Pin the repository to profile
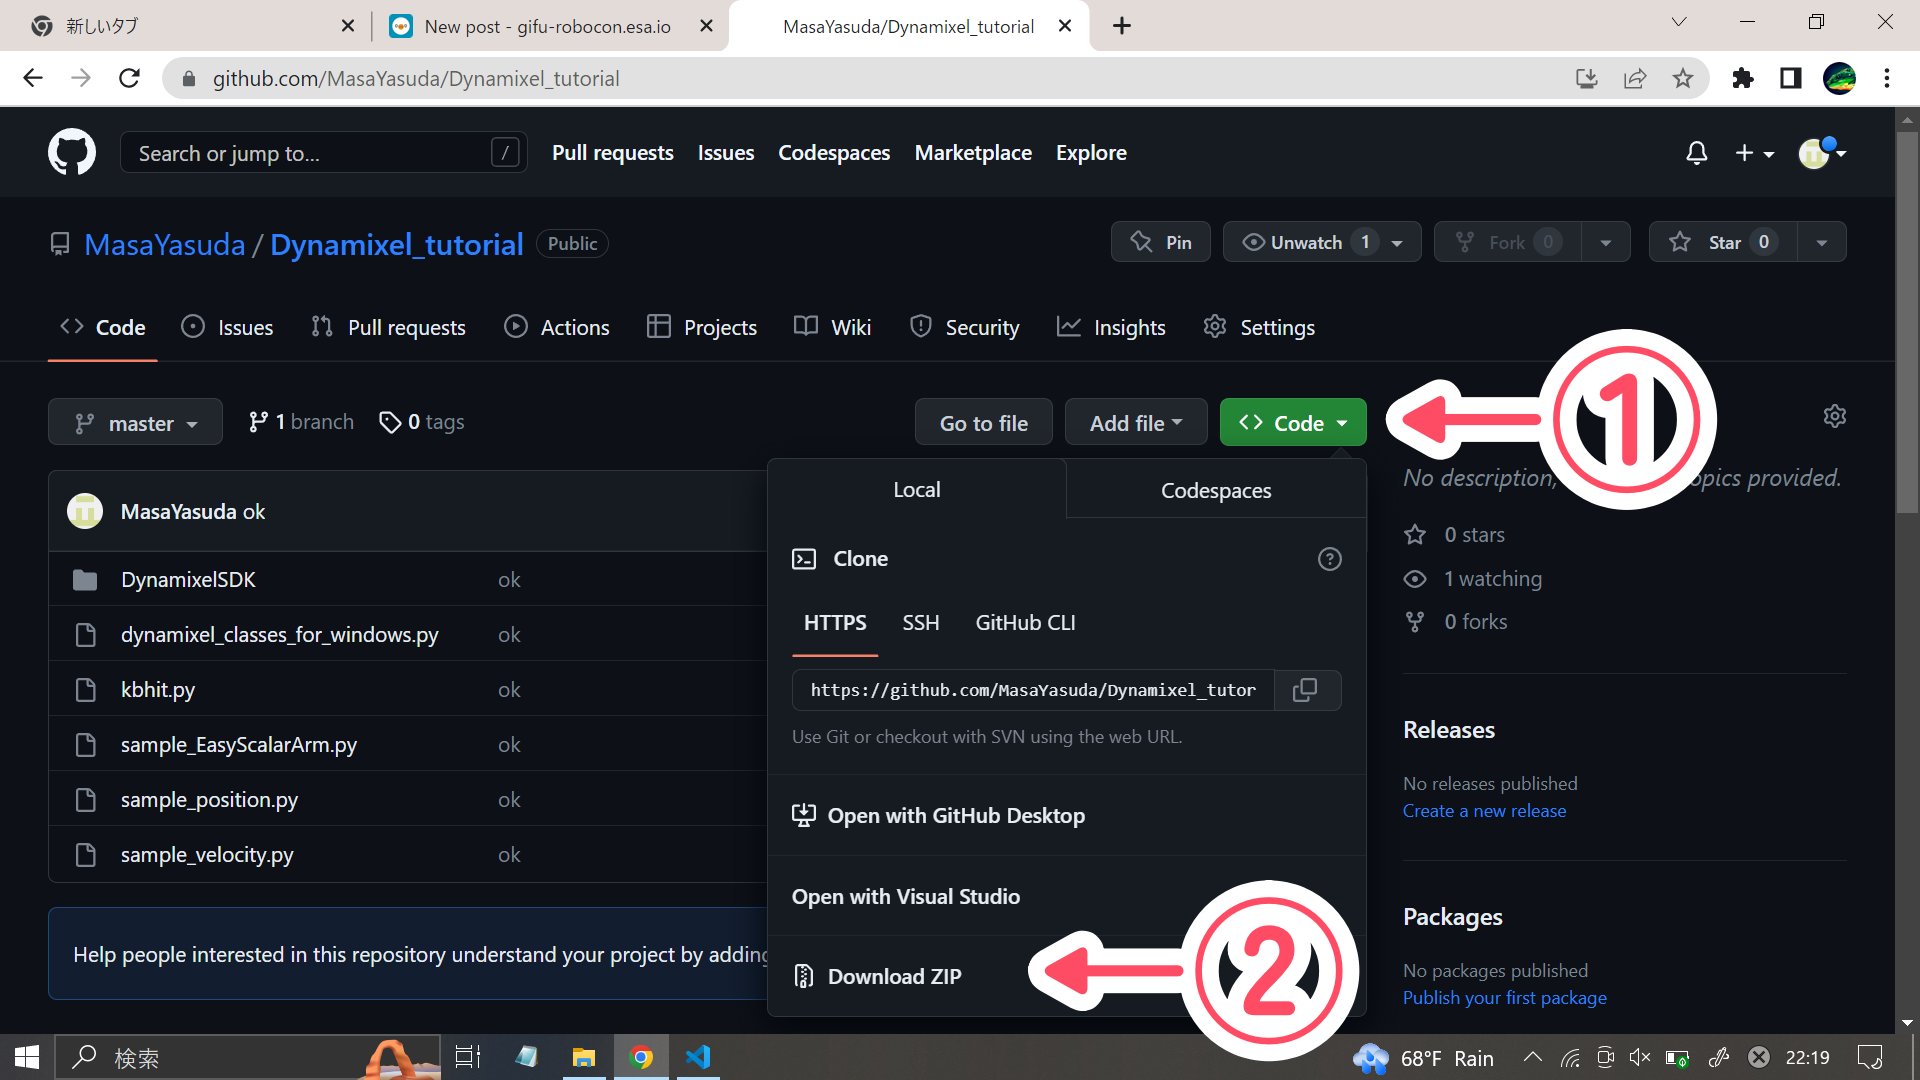The width and height of the screenshot is (1920, 1080). tap(1160, 242)
